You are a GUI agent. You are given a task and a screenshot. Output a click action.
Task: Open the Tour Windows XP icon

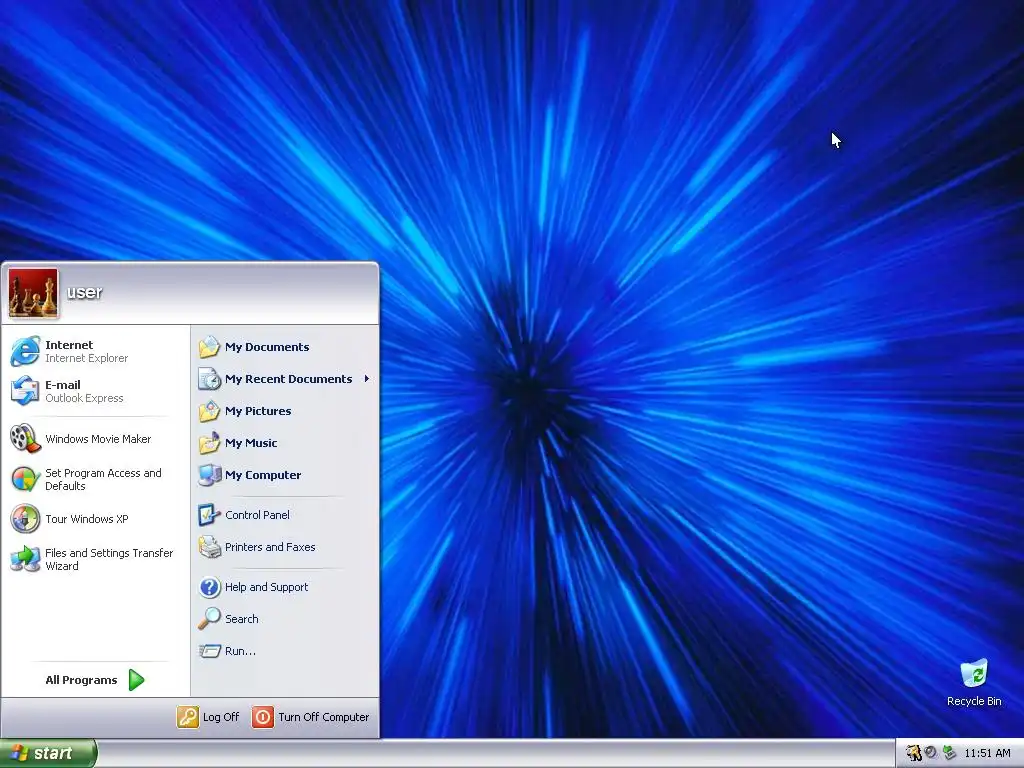point(25,519)
